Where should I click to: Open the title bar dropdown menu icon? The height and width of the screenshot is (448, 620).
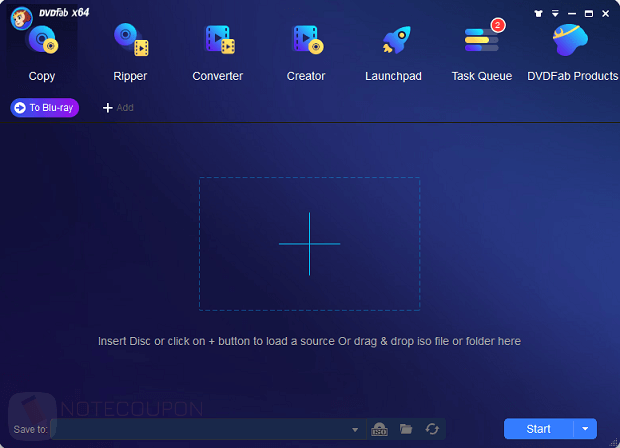(555, 13)
